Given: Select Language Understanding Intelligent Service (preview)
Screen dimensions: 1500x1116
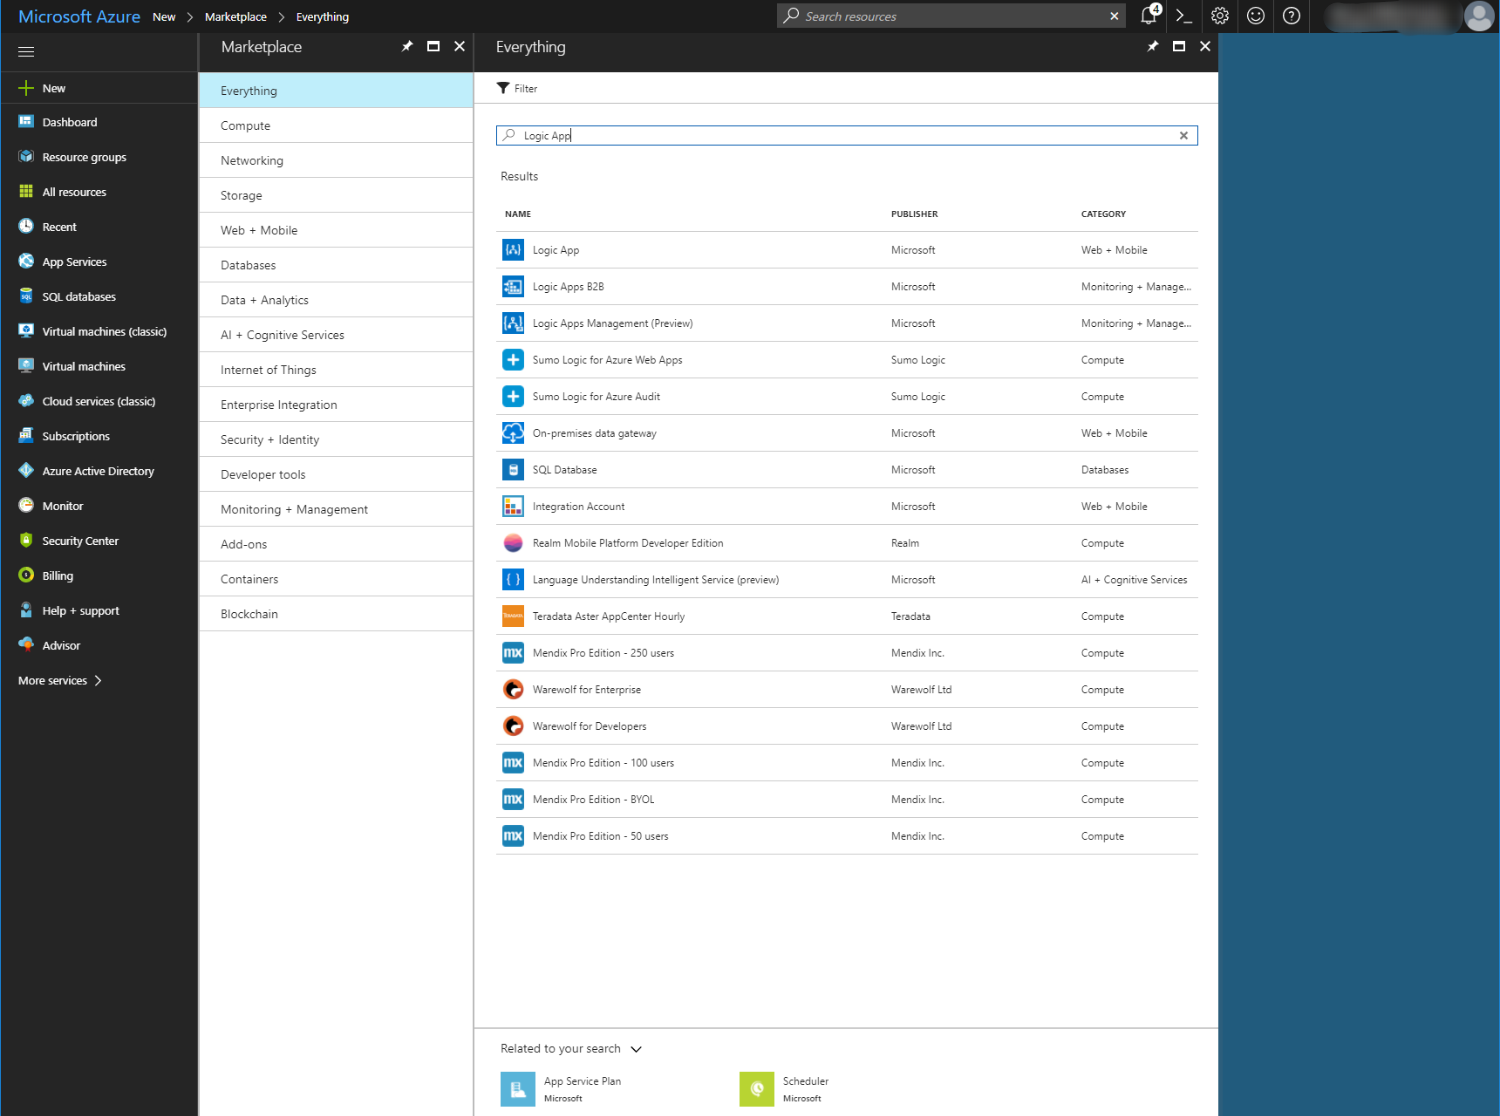Looking at the screenshot, I should (x=847, y=580).
